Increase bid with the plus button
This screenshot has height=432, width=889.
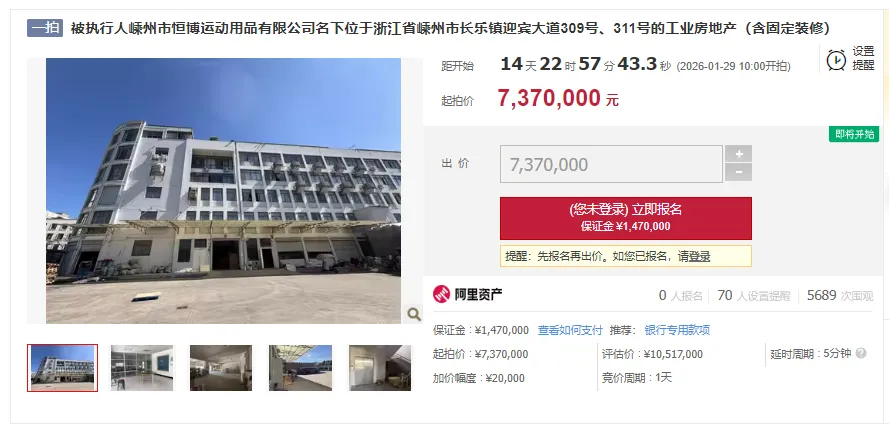[x=739, y=154]
